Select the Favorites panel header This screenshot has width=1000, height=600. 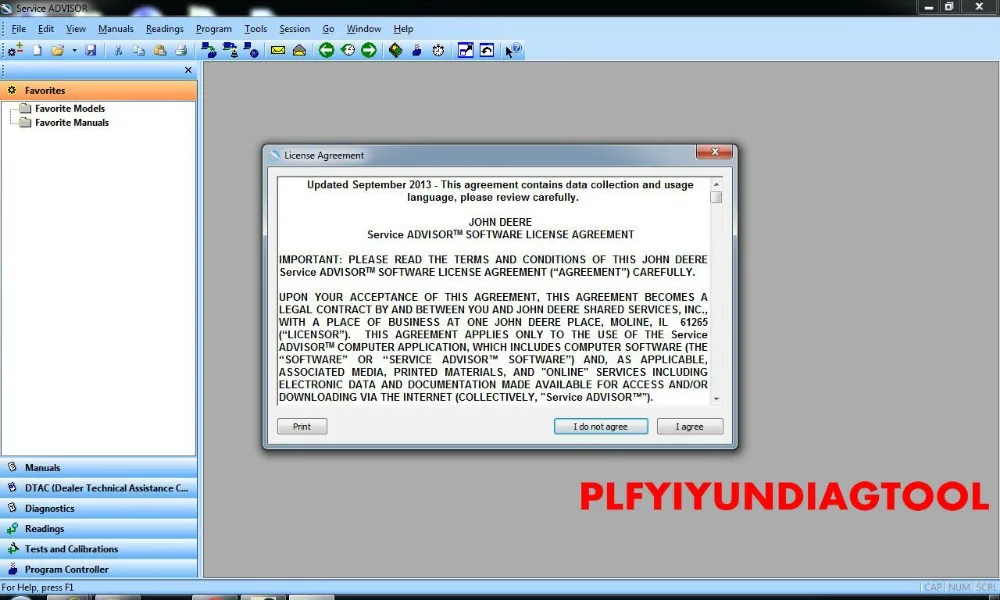point(99,91)
